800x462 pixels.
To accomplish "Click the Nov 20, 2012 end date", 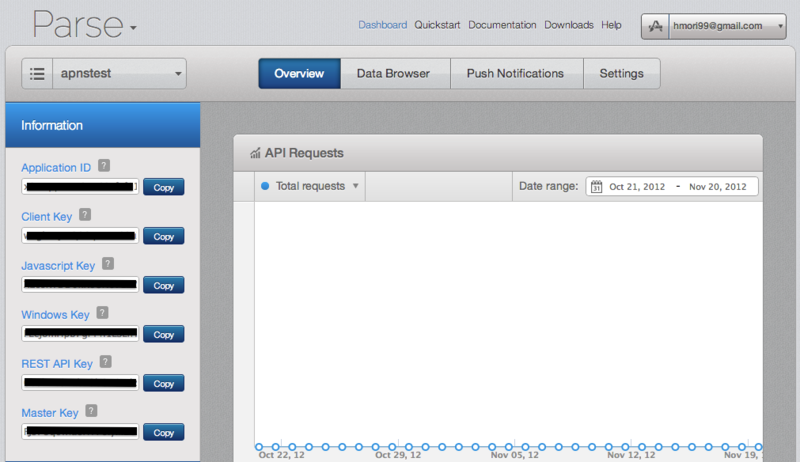I will coord(717,187).
